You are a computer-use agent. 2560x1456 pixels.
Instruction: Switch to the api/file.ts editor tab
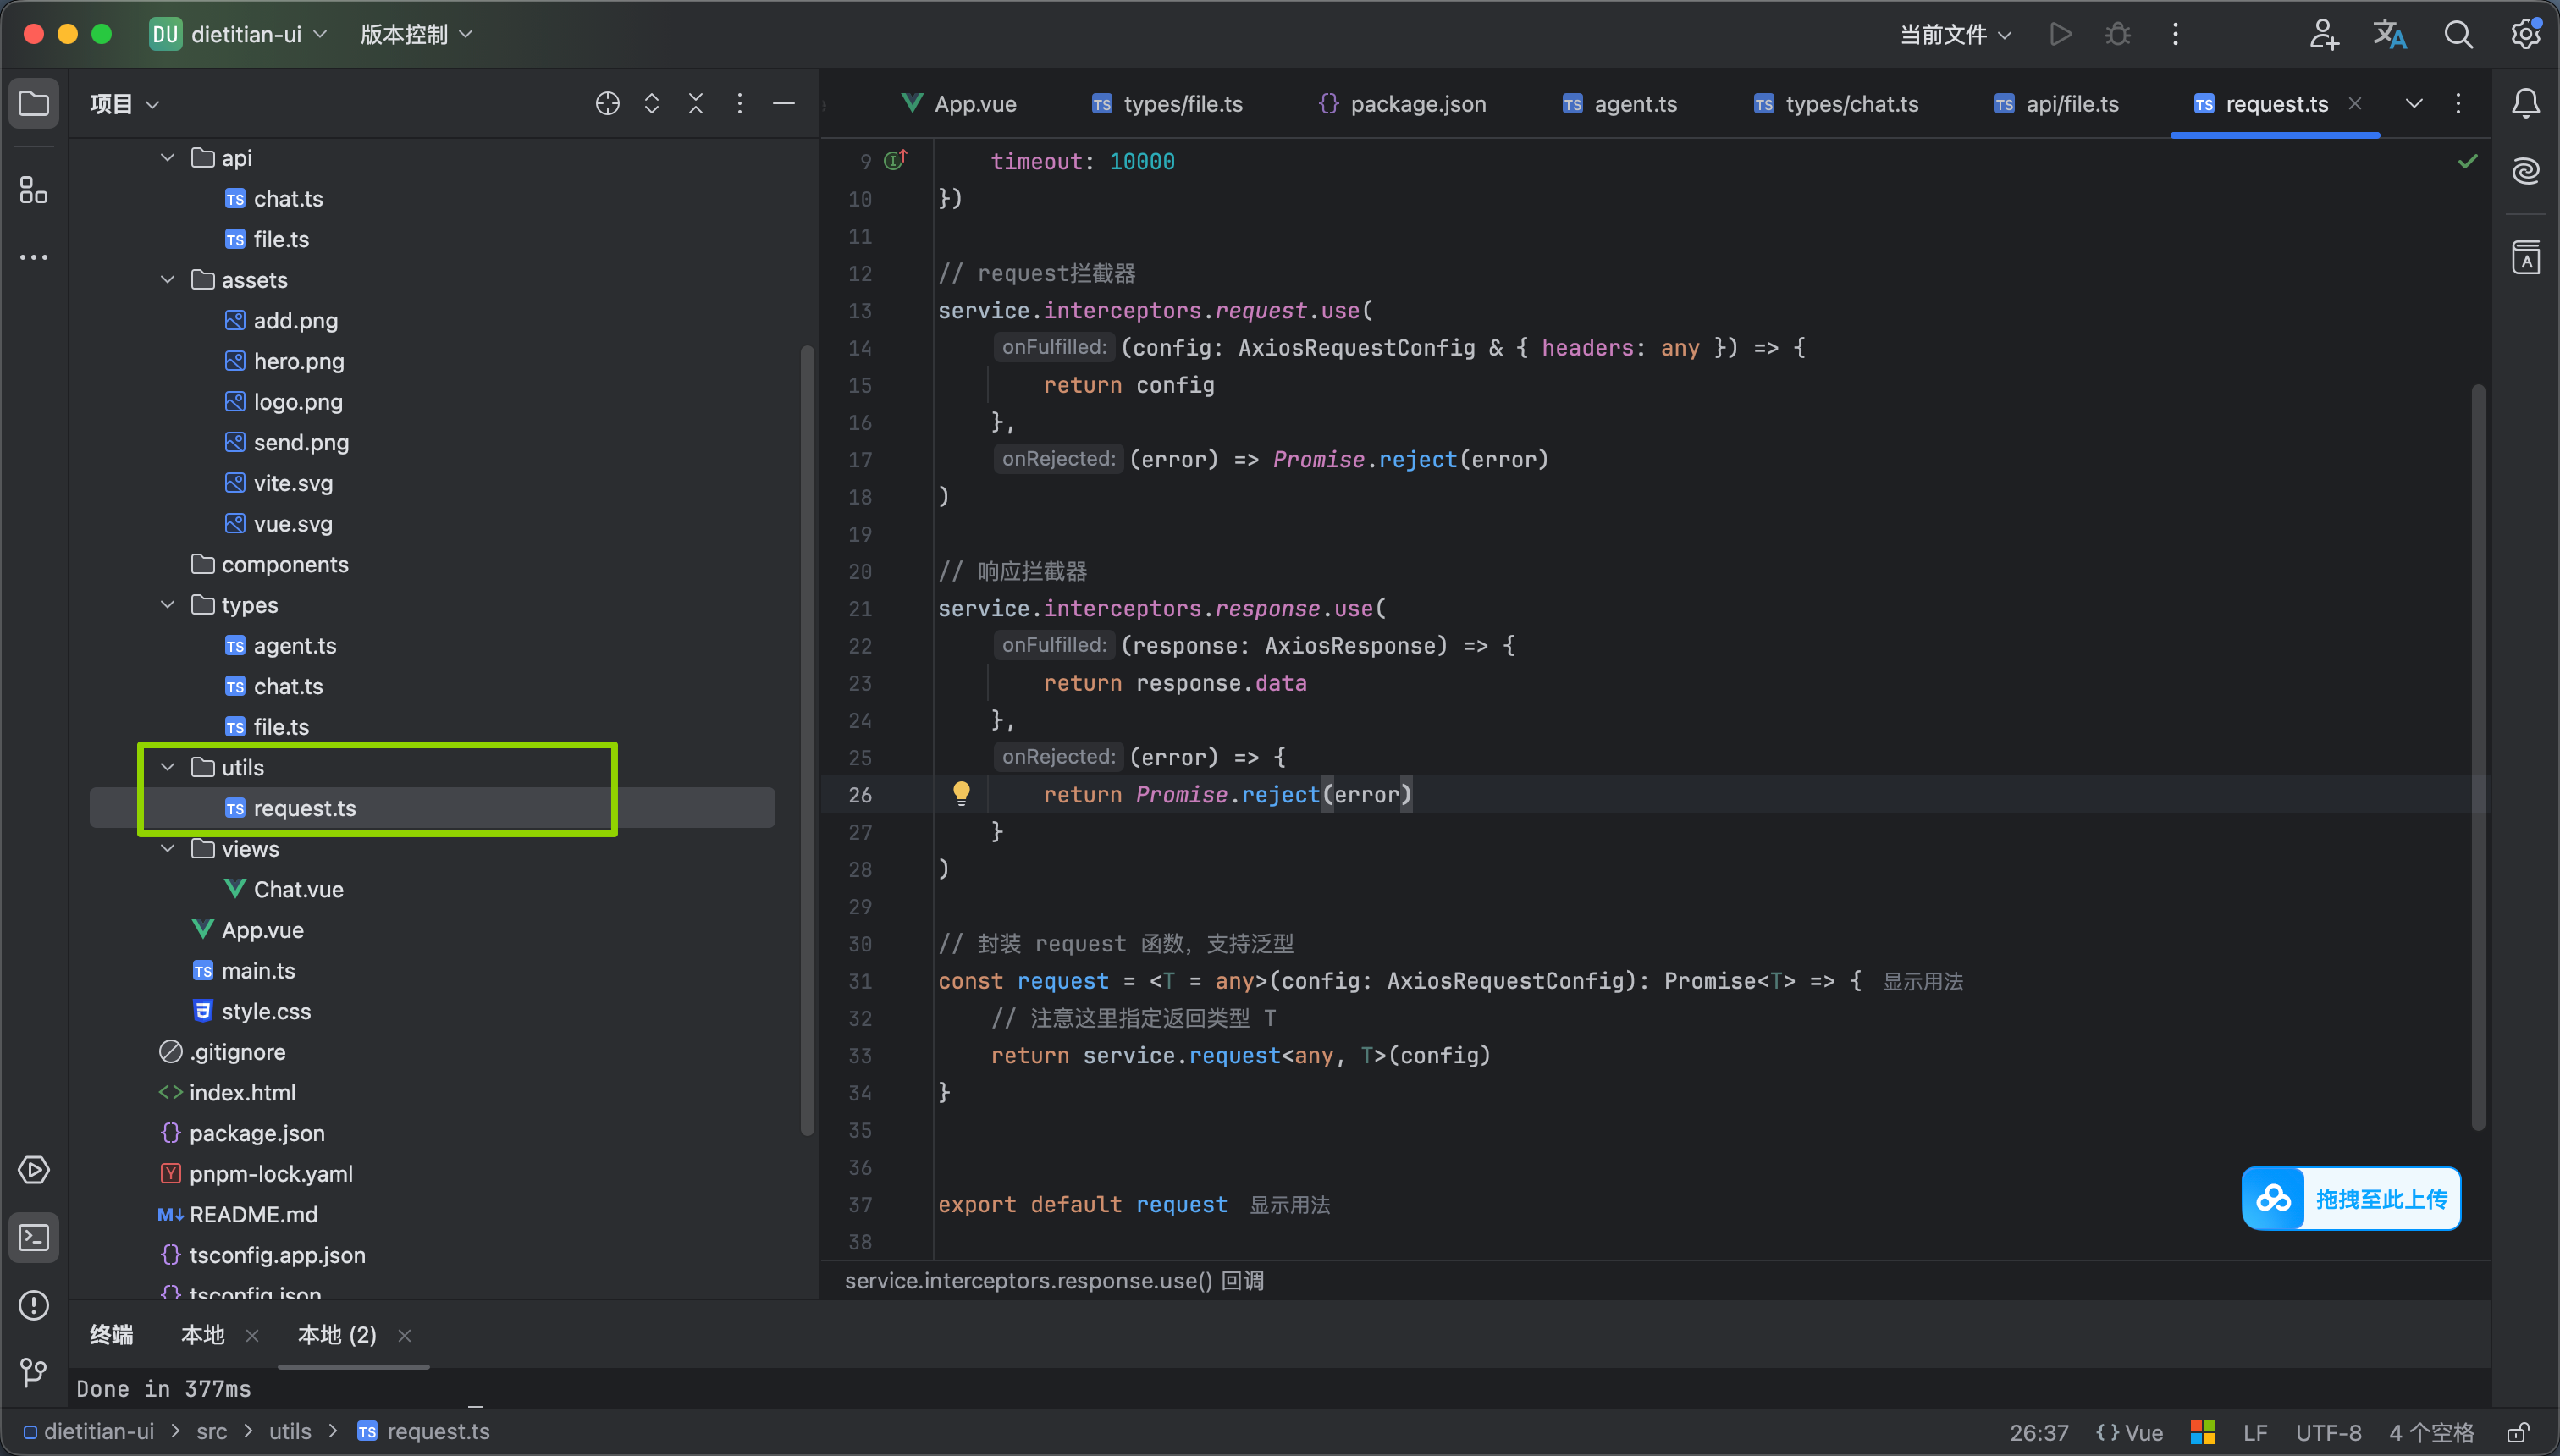coord(2057,103)
